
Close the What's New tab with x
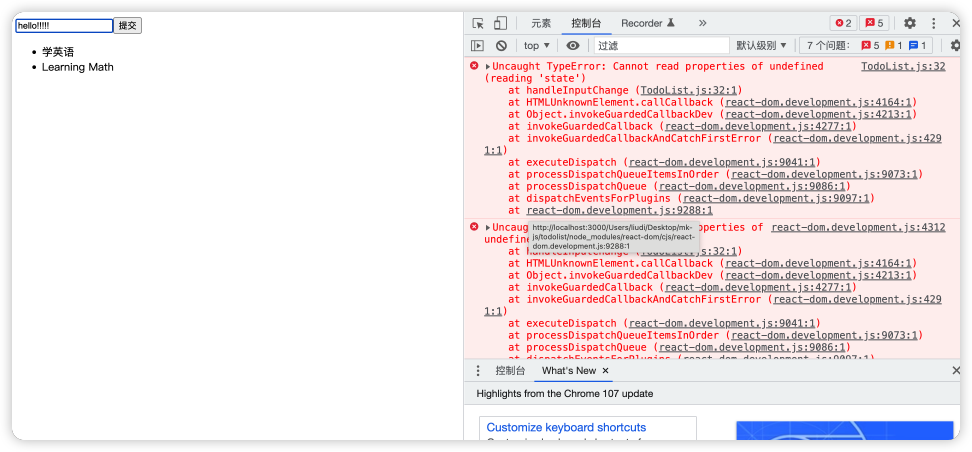tap(606, 371)
